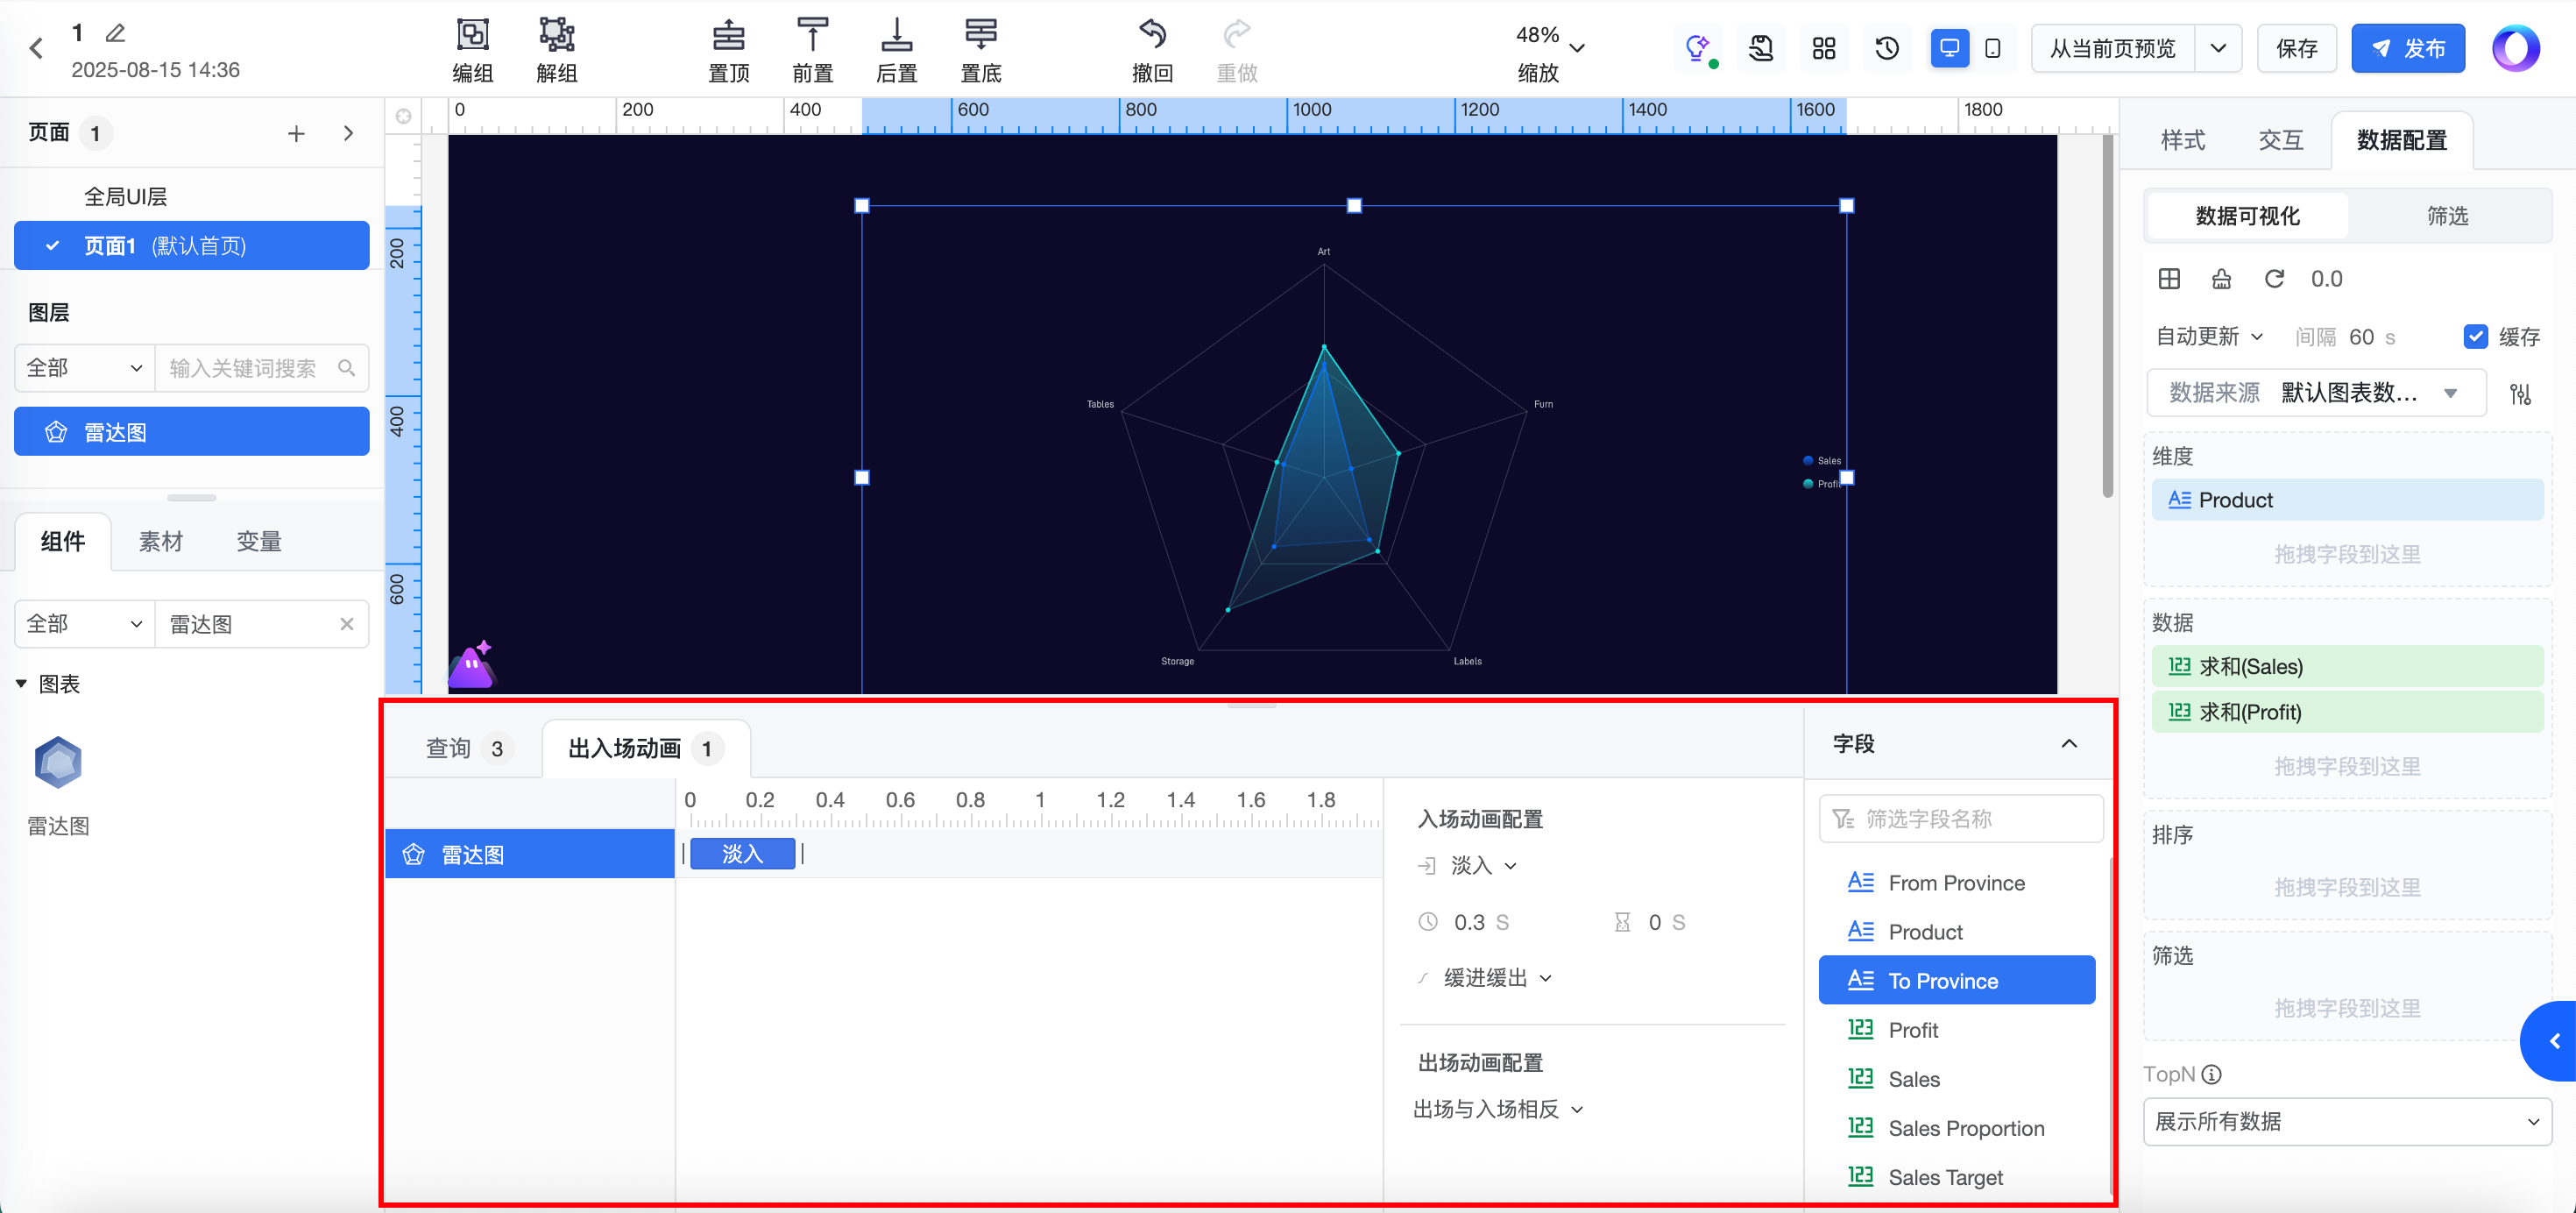Click the 置底 send-to-bottom icon

980,35
